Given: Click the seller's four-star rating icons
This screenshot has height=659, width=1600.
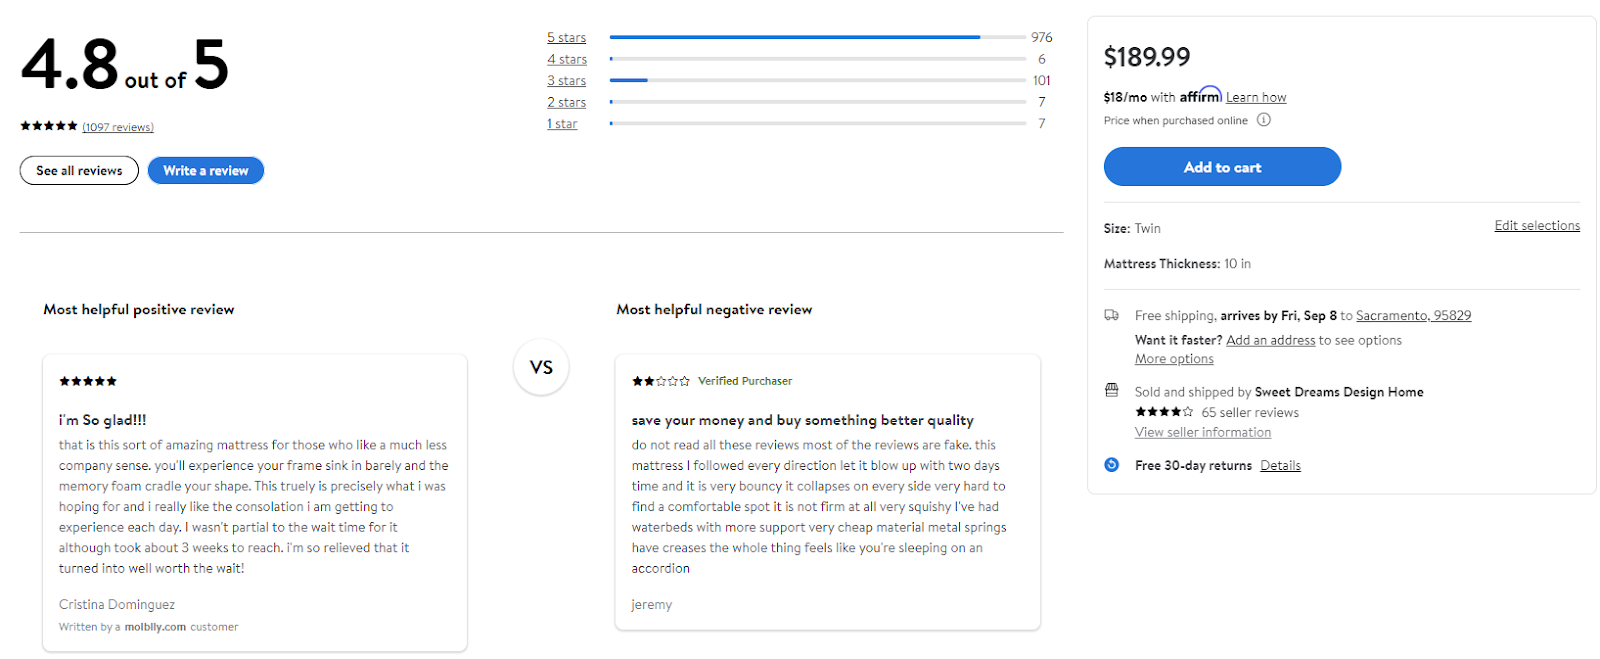Looking at the screenshot, I should tap(1164, 412).
